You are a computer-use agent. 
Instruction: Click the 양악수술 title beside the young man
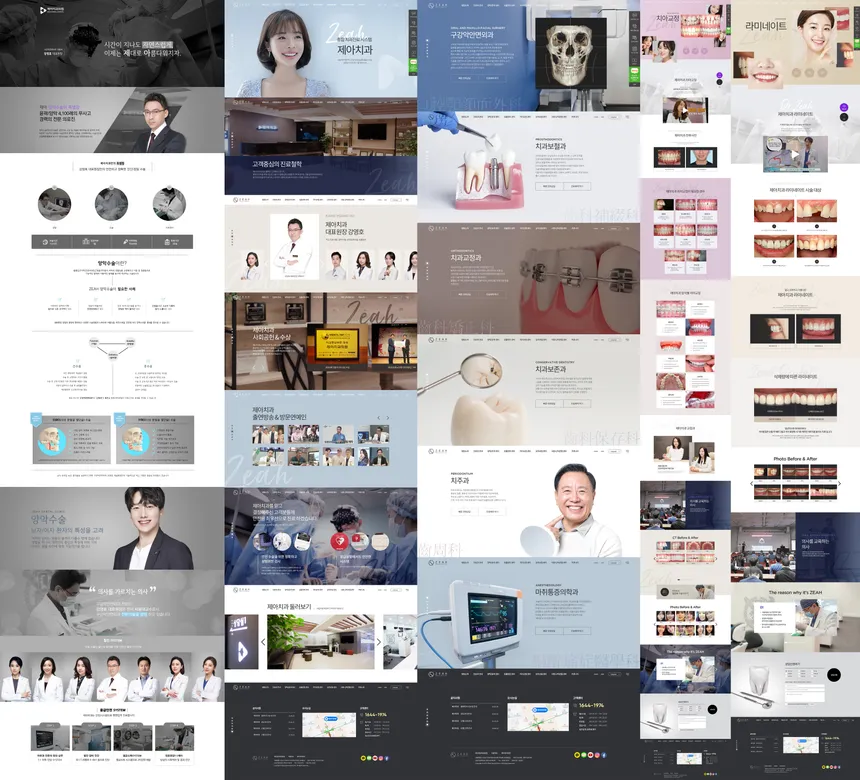tap(48, 519)
